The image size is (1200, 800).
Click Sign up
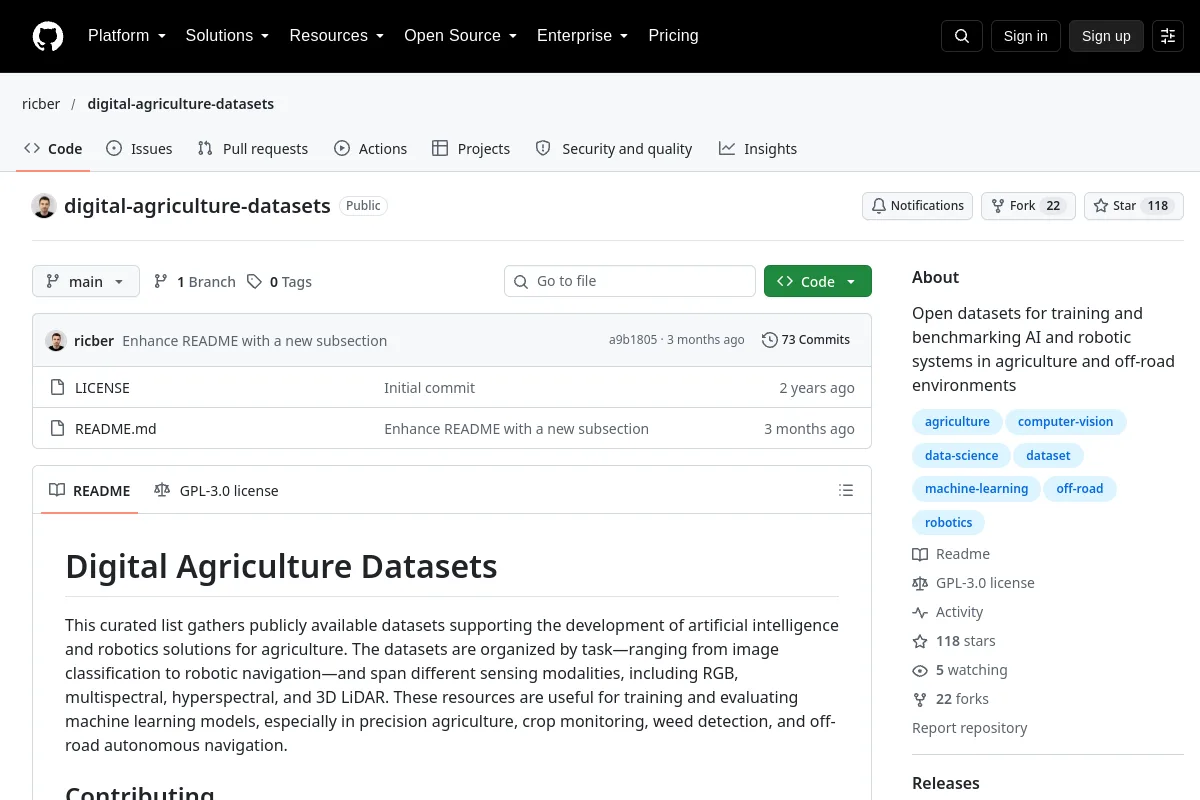[1106, 36]
